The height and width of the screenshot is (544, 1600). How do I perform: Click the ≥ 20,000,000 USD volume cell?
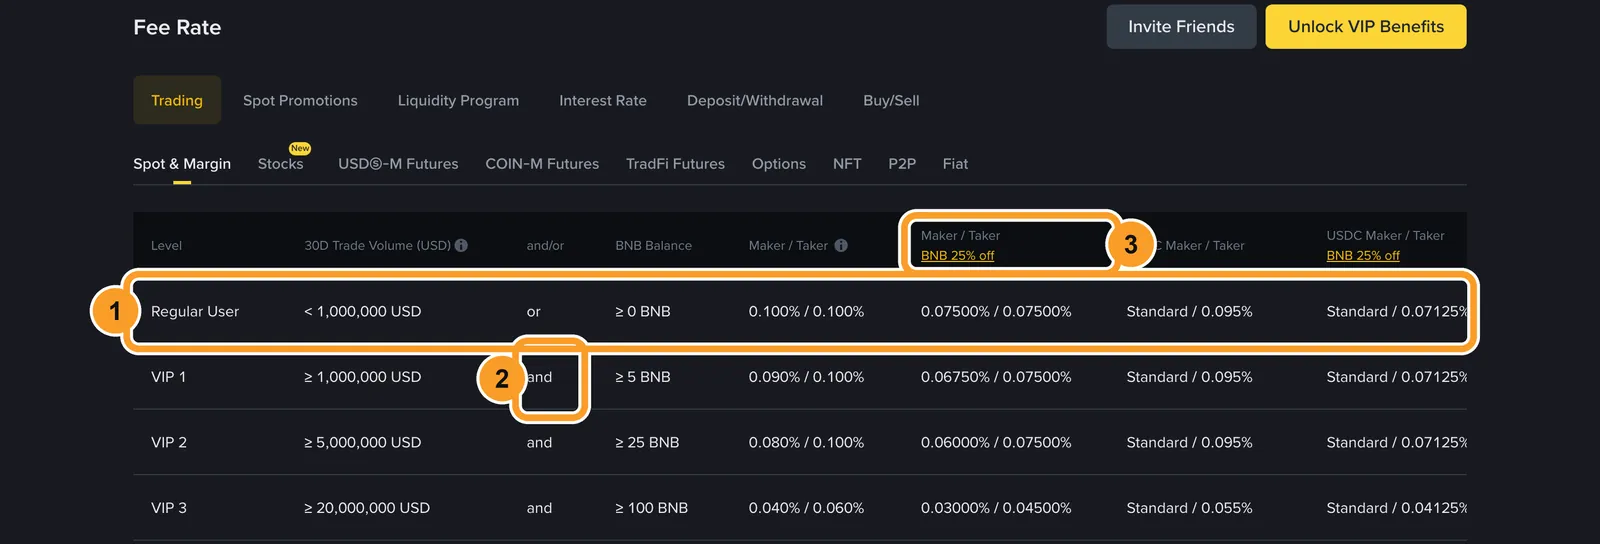click(367, 508)
